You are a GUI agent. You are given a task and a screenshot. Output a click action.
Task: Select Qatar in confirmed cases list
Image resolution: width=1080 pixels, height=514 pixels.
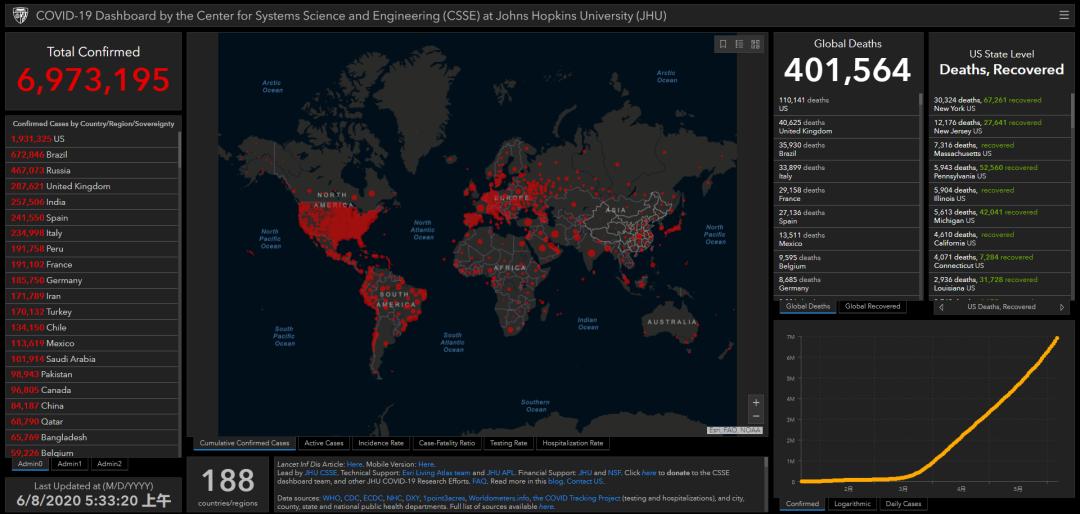point(92,422)
